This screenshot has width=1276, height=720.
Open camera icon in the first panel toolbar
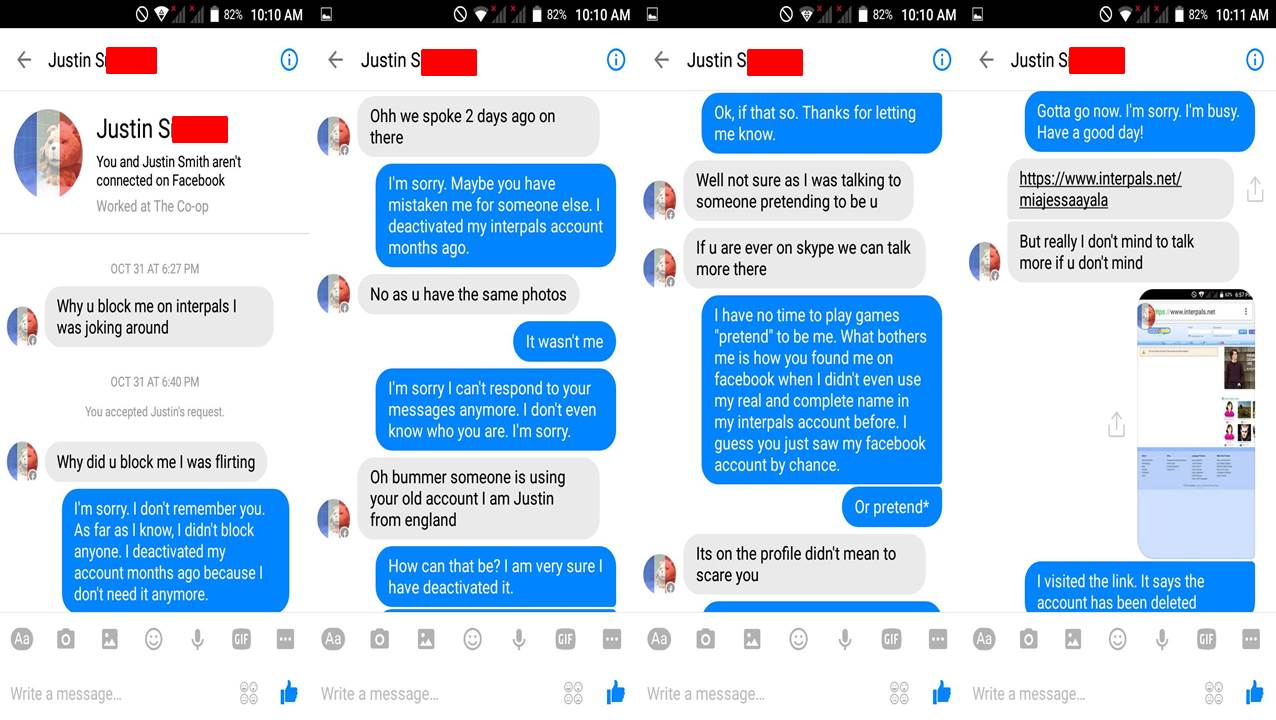[x=66, y=639]
